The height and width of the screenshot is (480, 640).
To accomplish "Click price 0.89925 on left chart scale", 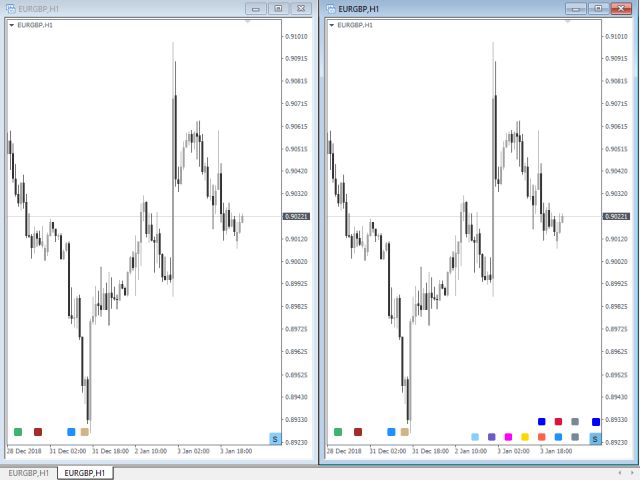I will coord(296,284).
